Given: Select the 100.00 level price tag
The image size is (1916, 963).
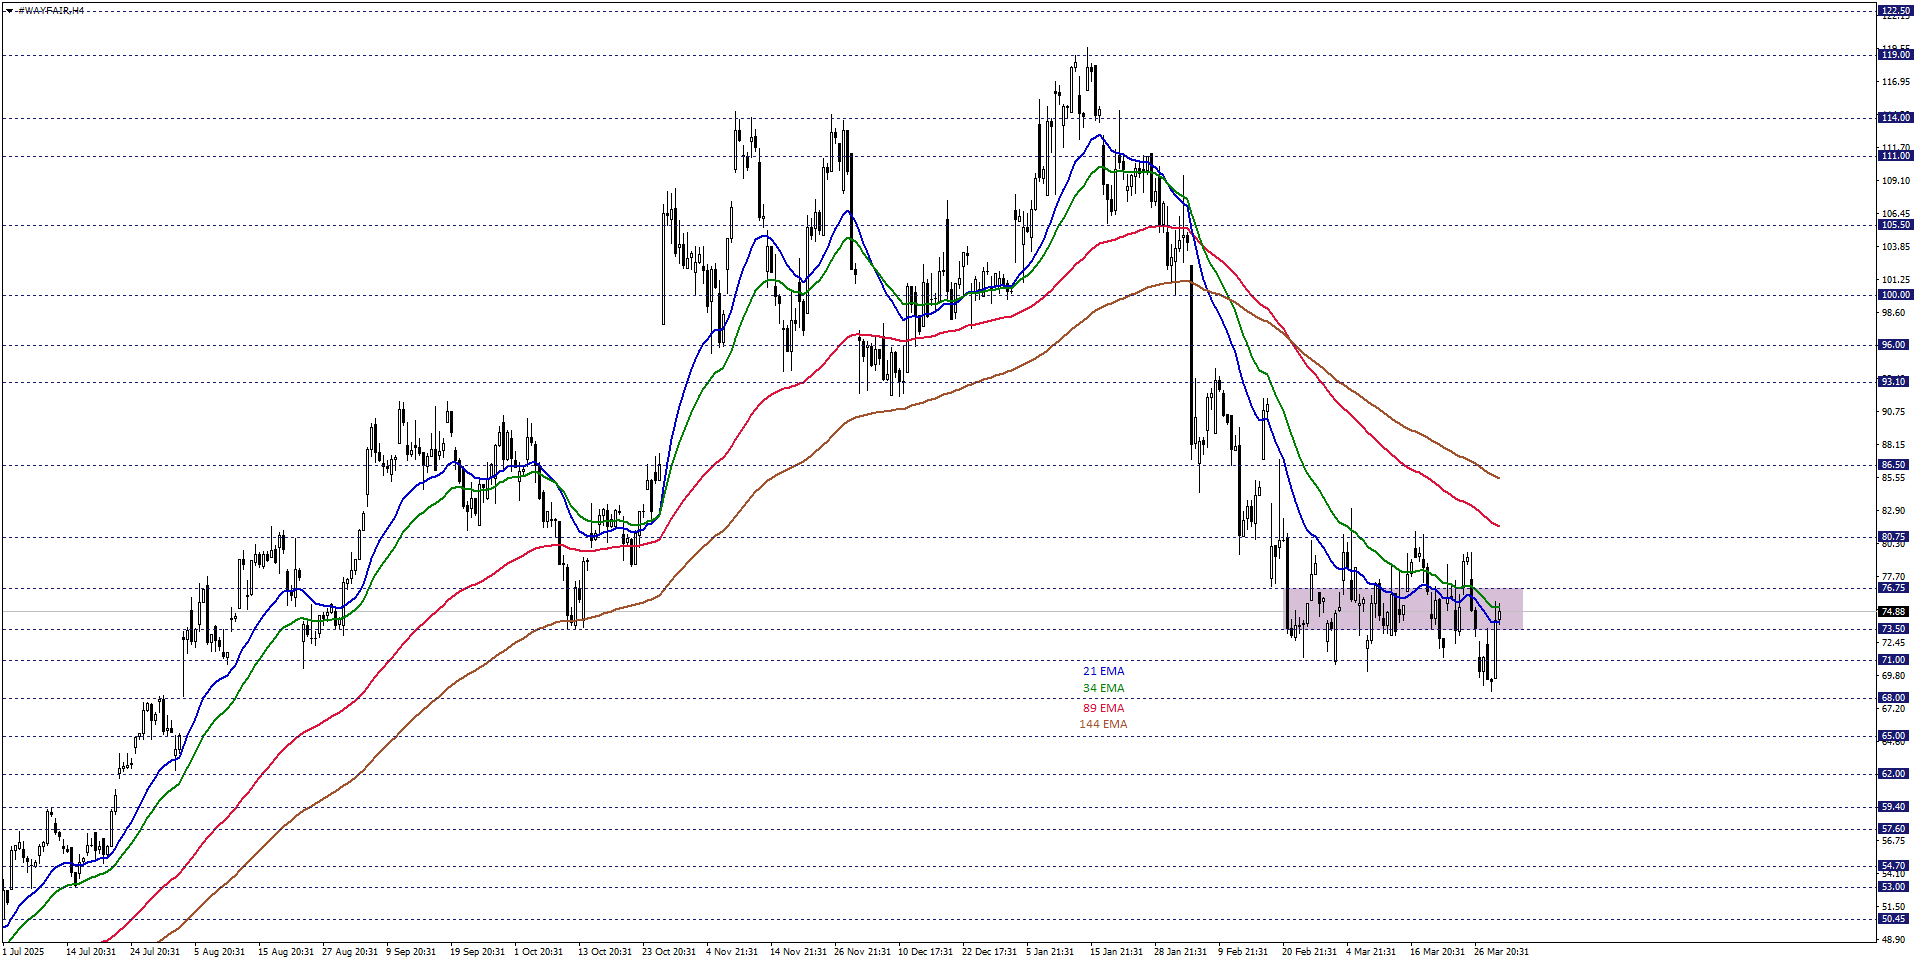Looking at the screenshot, I should tap(1894, 295).
